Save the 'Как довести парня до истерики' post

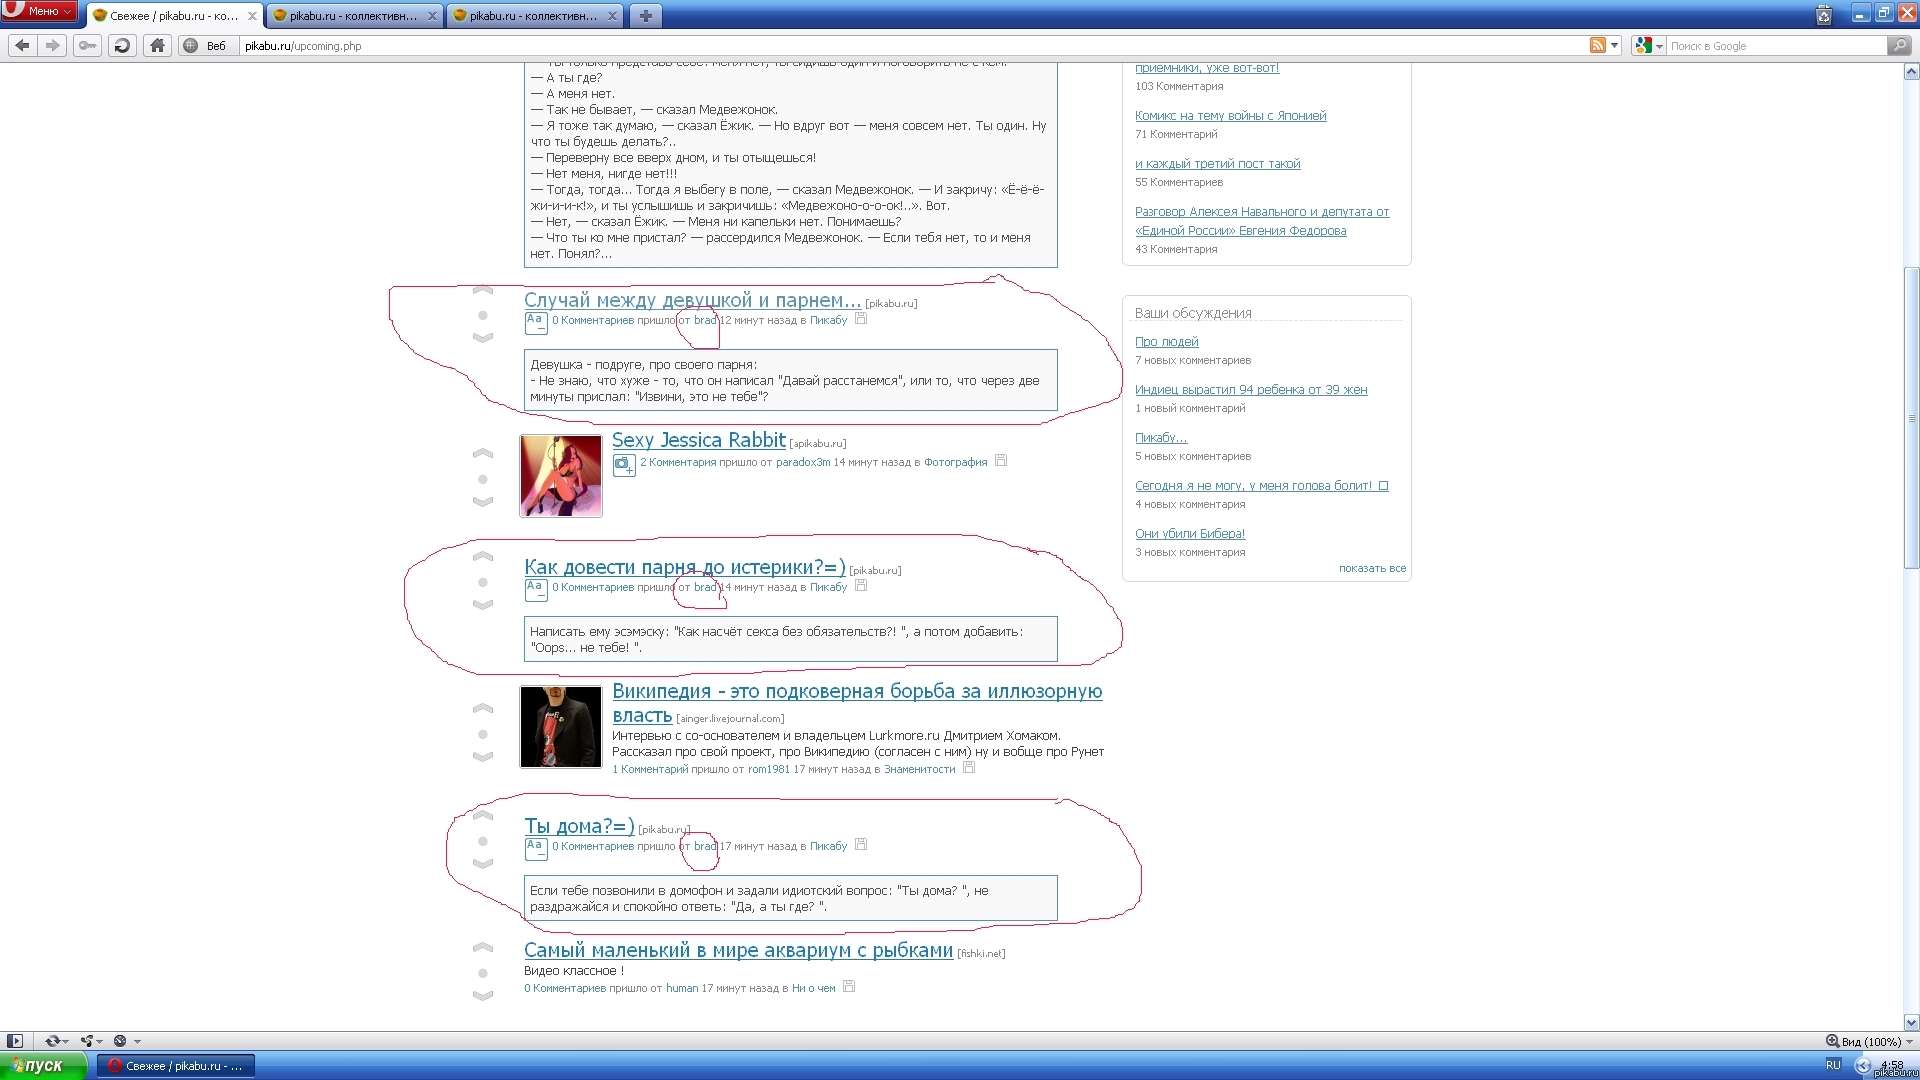[x=861, y=586]
